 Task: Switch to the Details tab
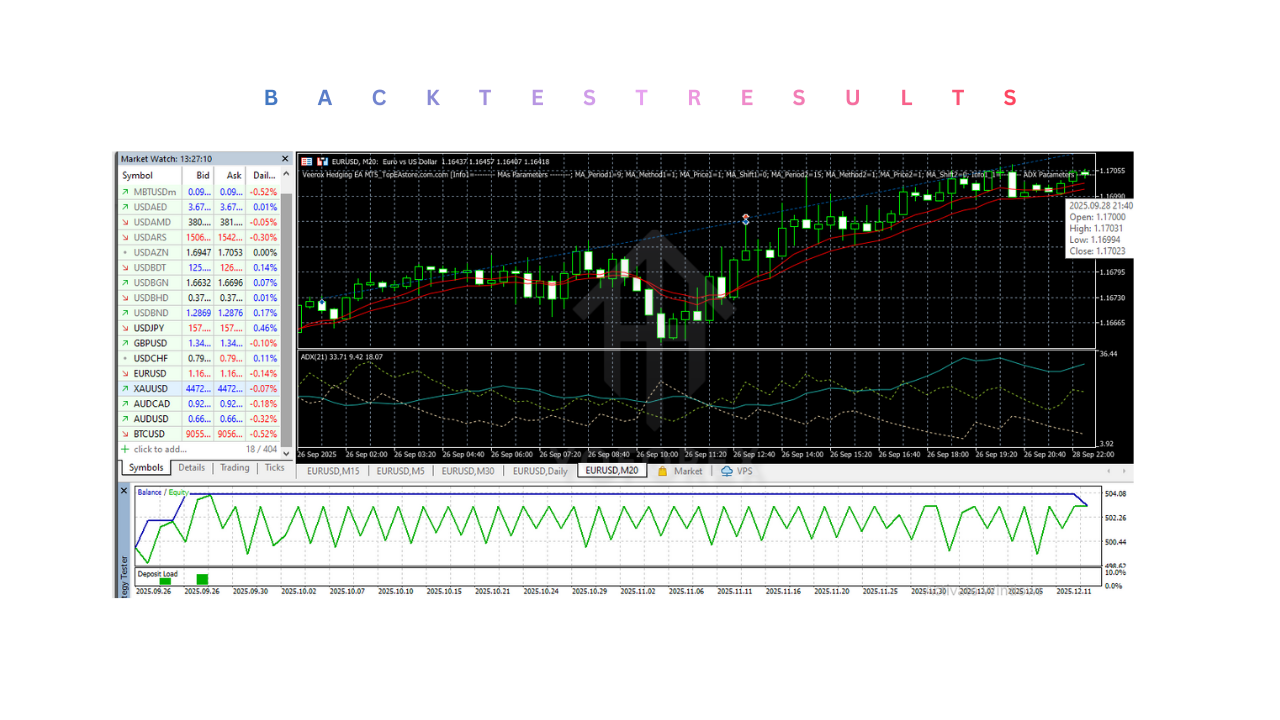(x=191, y=468)
